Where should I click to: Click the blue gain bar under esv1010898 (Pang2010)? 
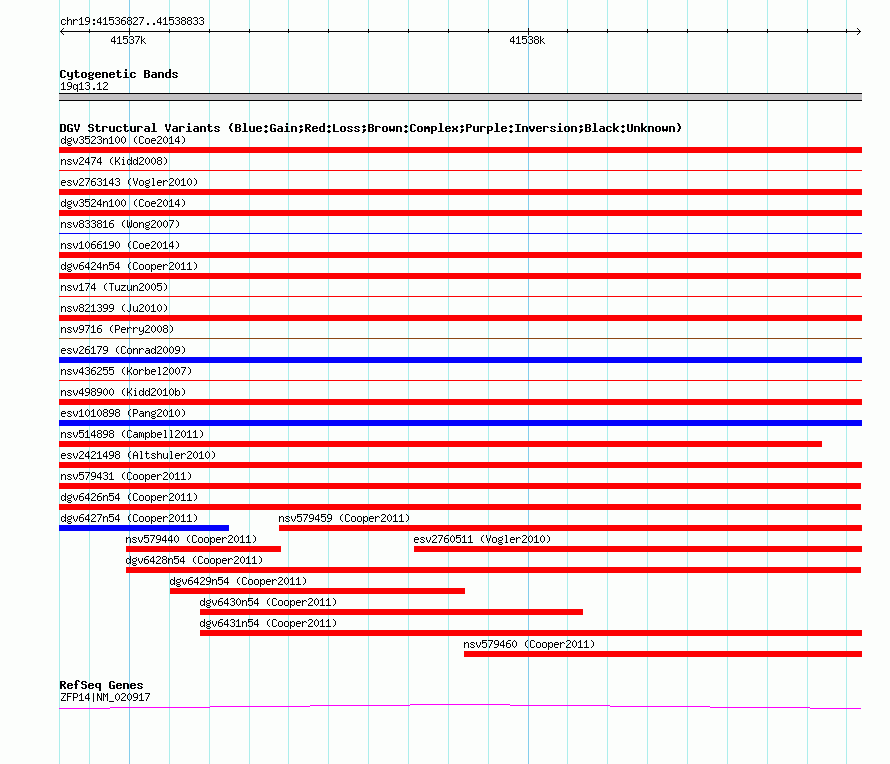pyautogui.click(x=460, y=423)
